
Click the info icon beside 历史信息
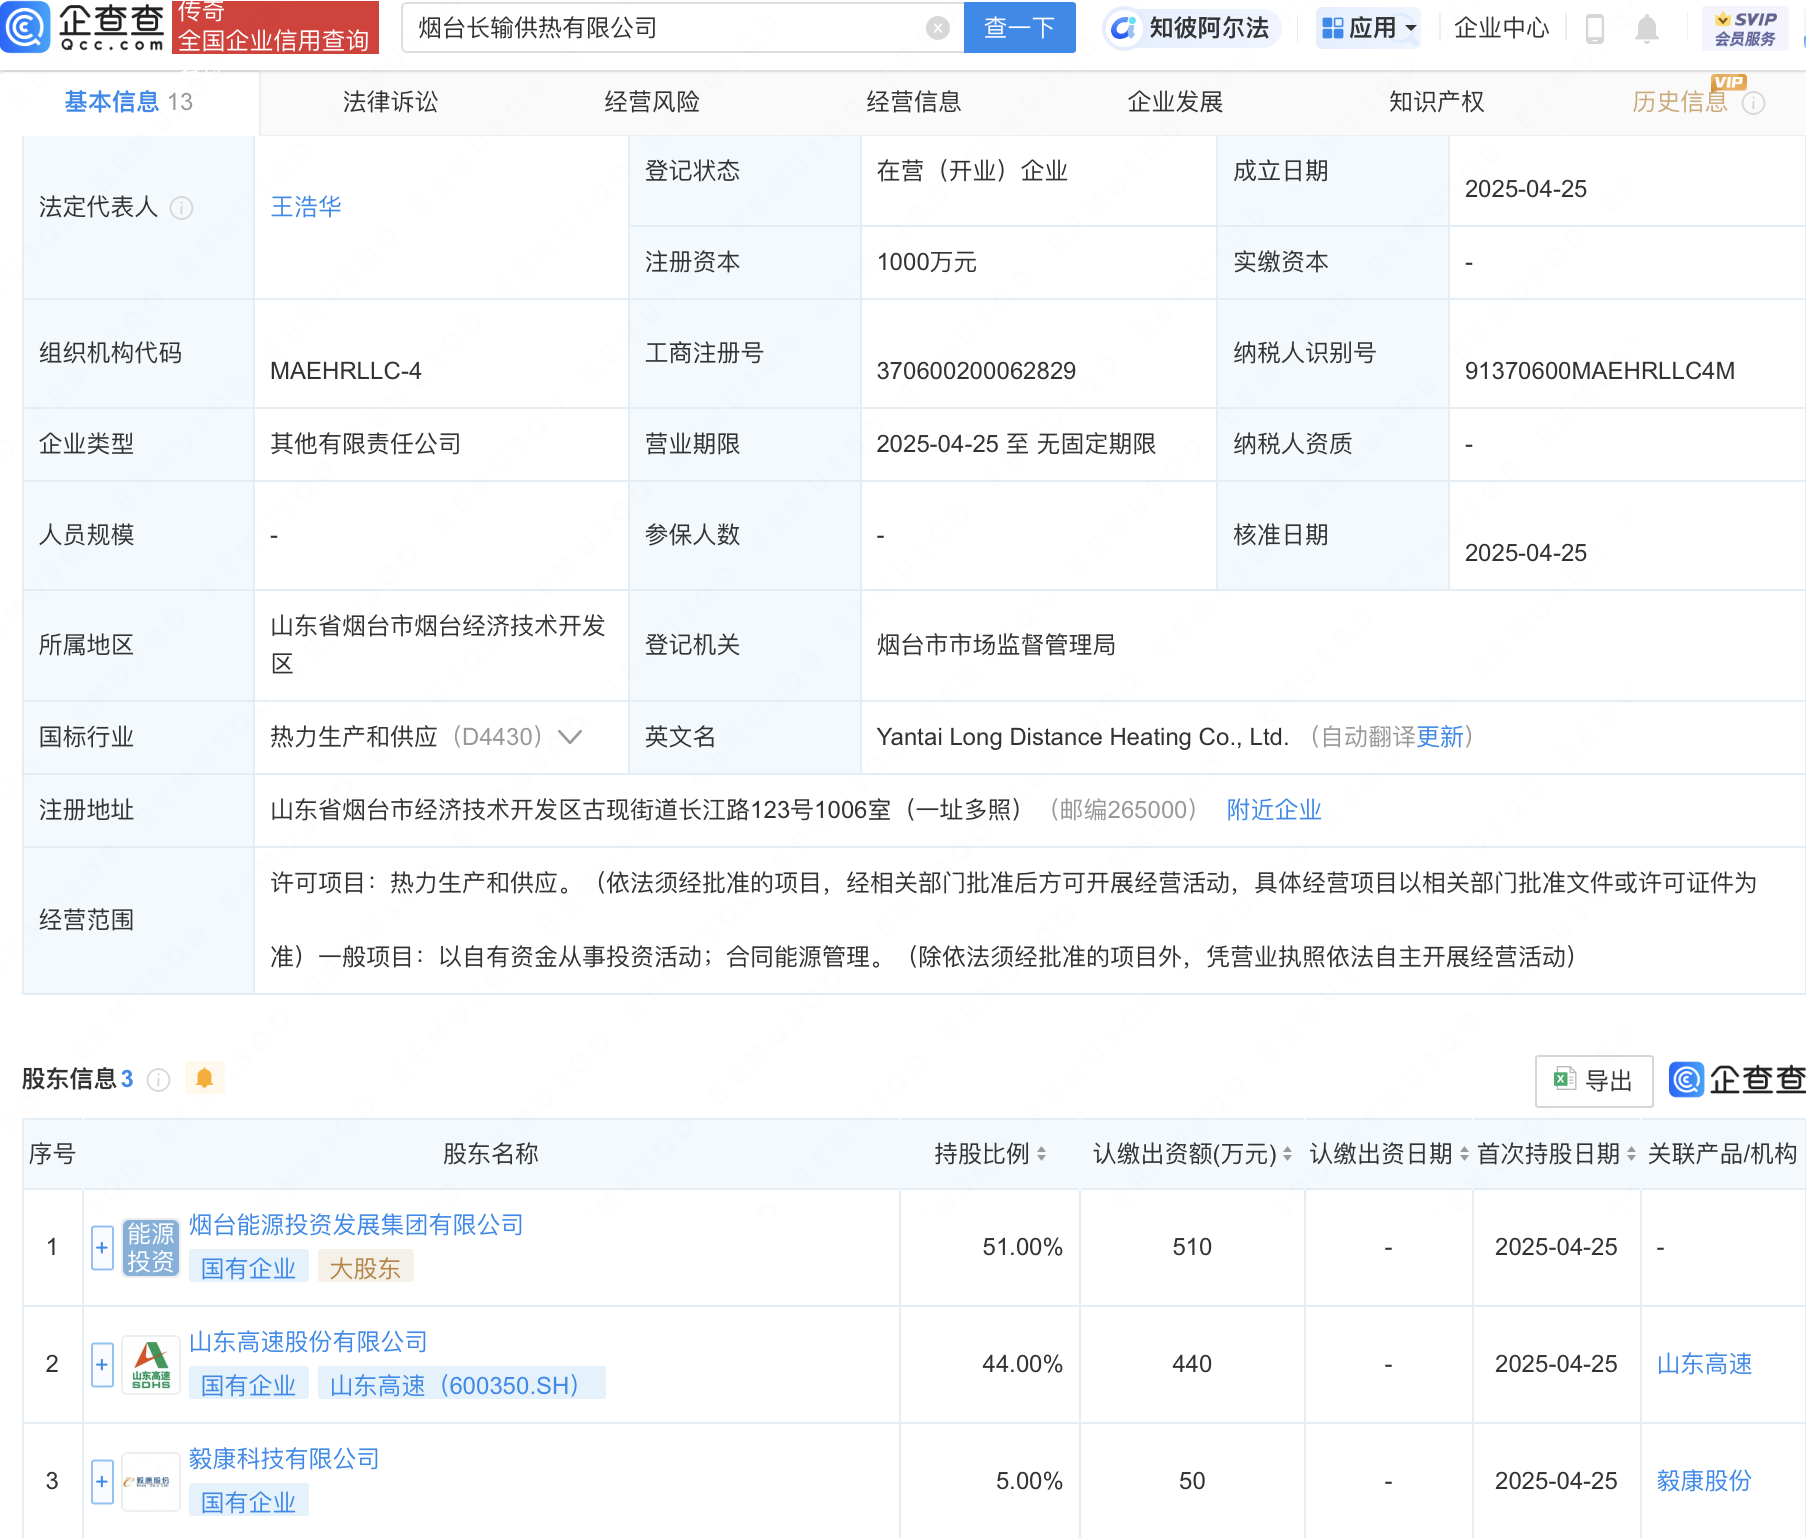coord(1753,103)
